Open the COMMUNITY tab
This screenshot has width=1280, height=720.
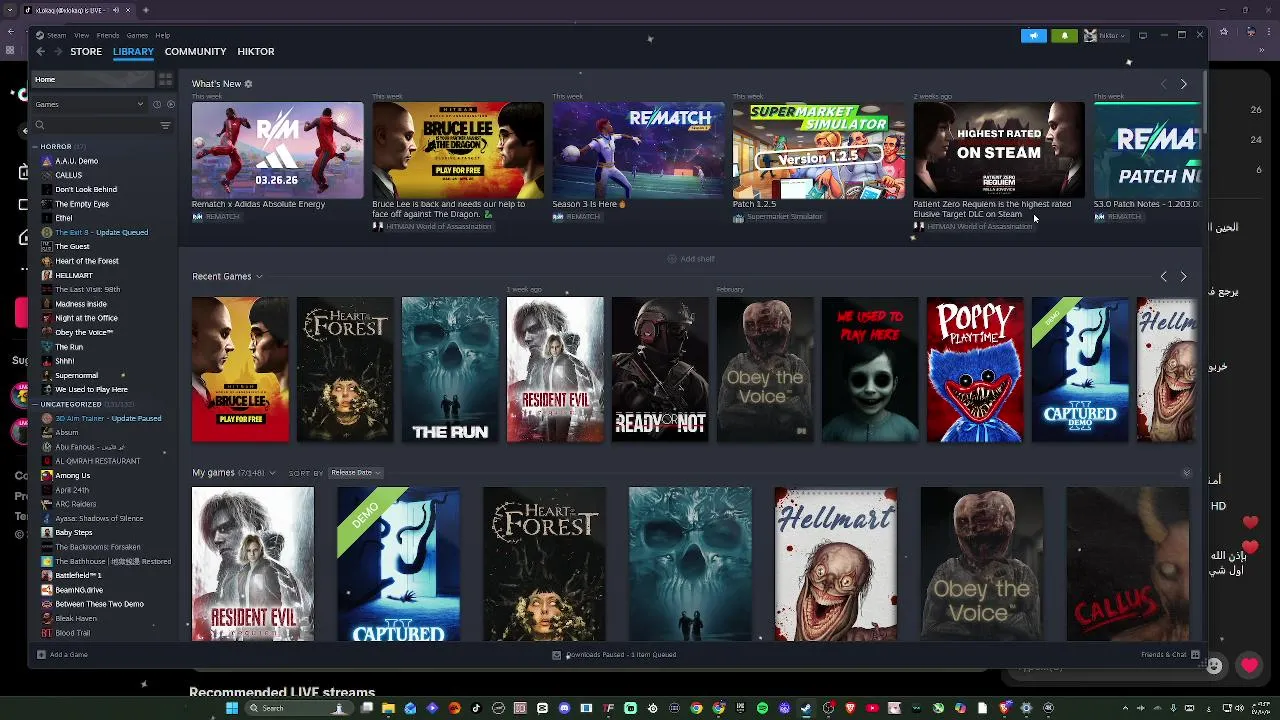[x=195, y=51]
